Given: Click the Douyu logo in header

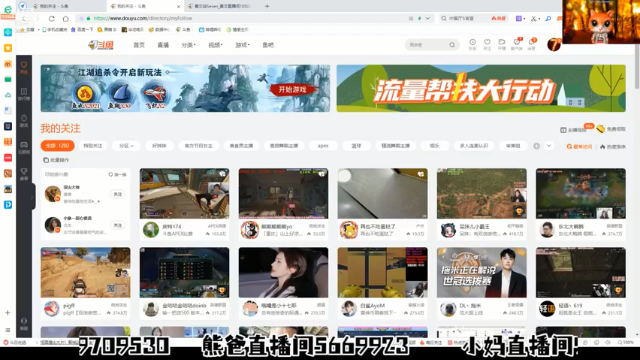Looking at the screenshot, I should pos(101,45).
